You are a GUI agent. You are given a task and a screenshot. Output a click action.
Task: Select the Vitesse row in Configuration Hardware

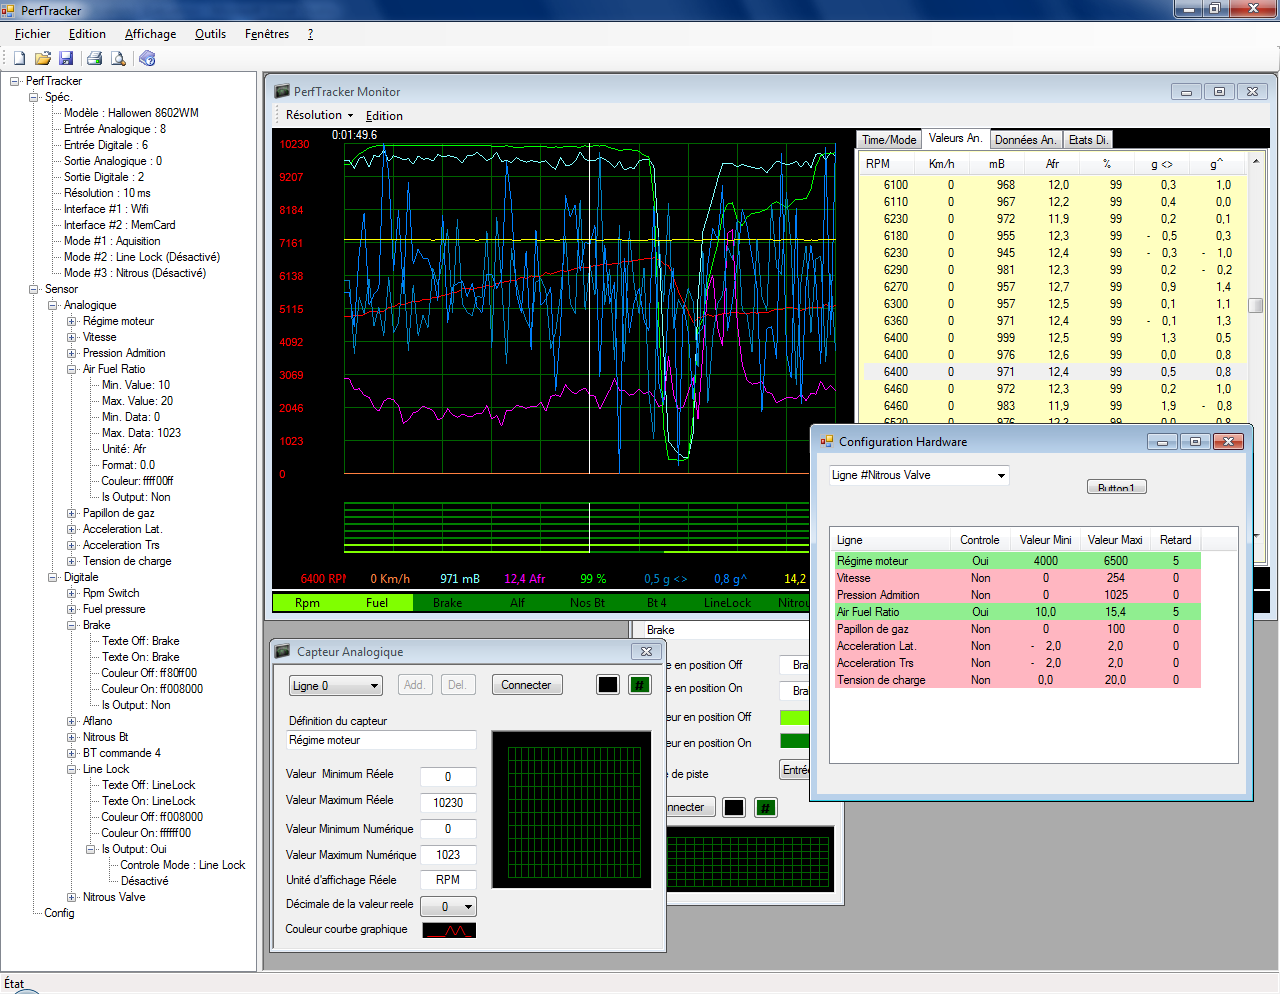(x=1018, y=578)
